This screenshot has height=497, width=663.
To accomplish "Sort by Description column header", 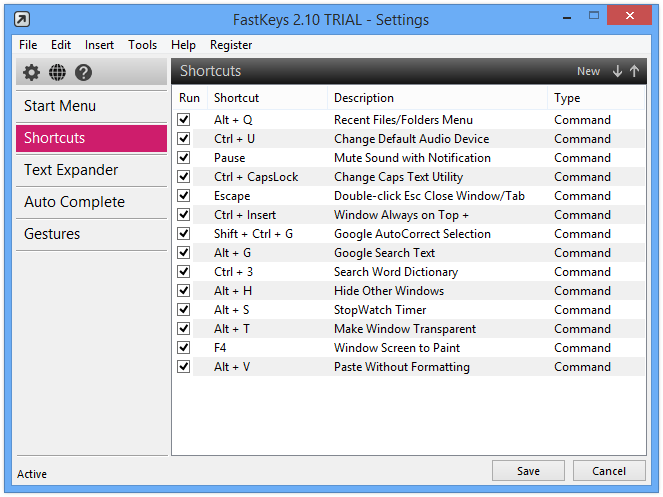I will pyautogui.click(x=437, y=98).
